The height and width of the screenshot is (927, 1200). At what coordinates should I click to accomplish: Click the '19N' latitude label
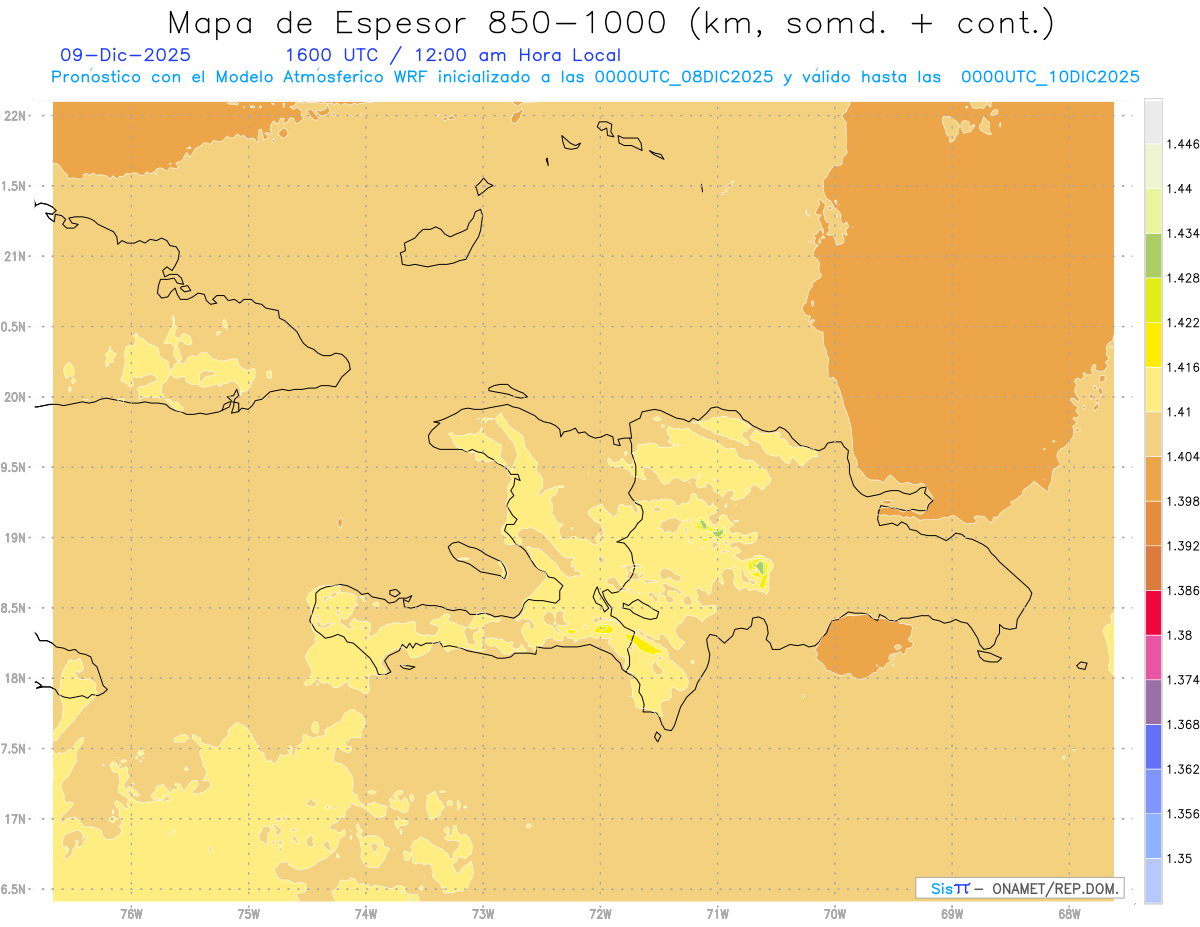pos(17,538)
